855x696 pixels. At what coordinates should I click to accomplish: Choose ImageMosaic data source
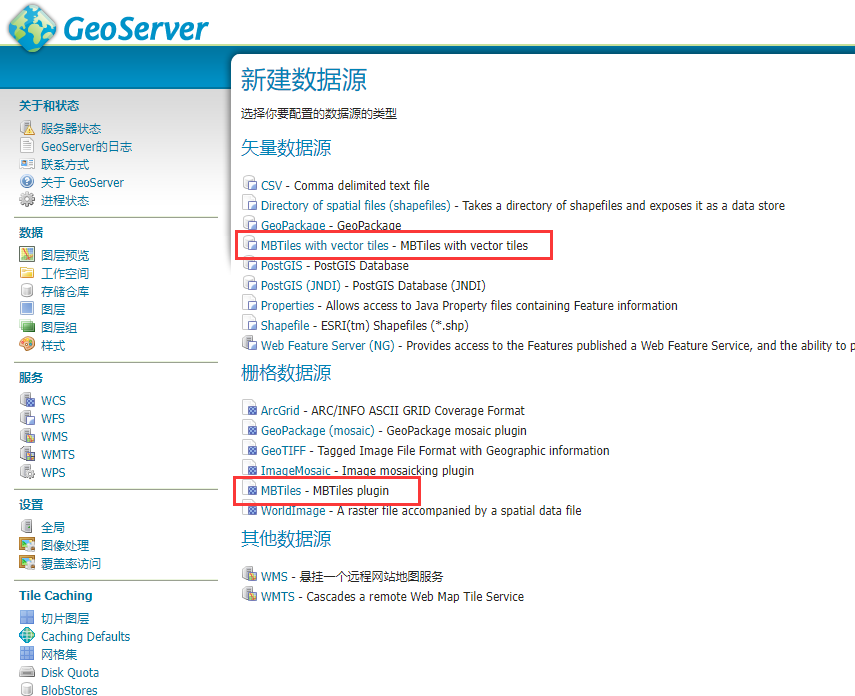pos(295,470)
